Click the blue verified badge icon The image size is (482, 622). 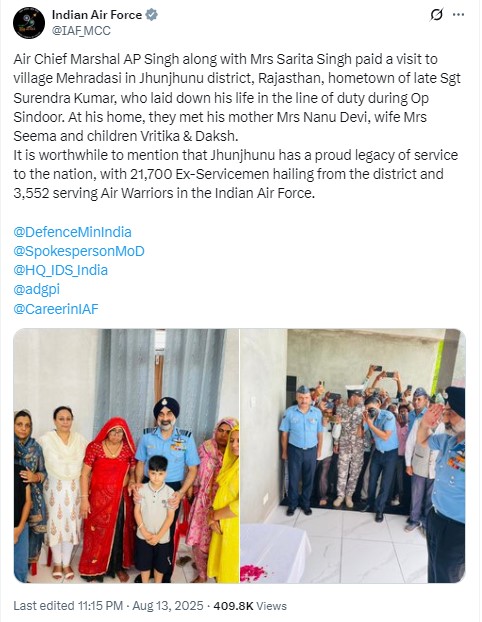point(152,15)
